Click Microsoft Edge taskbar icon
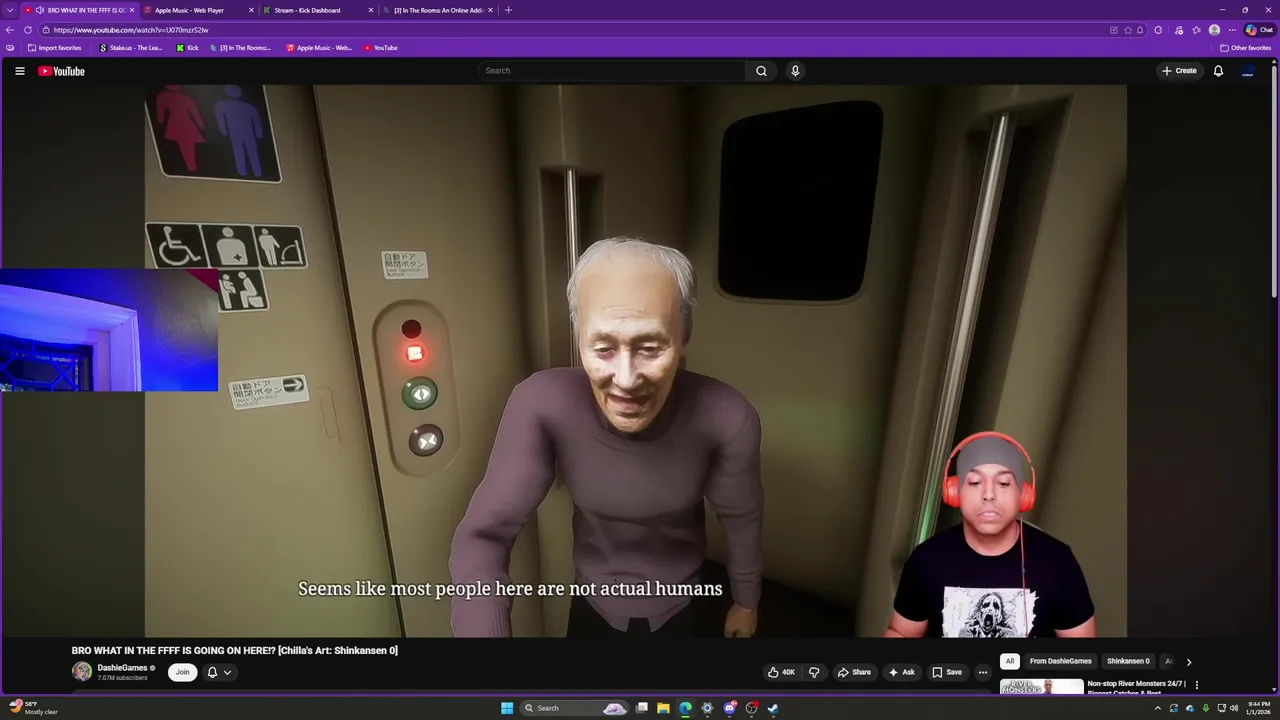1280x720 pixels. point(685,708)
